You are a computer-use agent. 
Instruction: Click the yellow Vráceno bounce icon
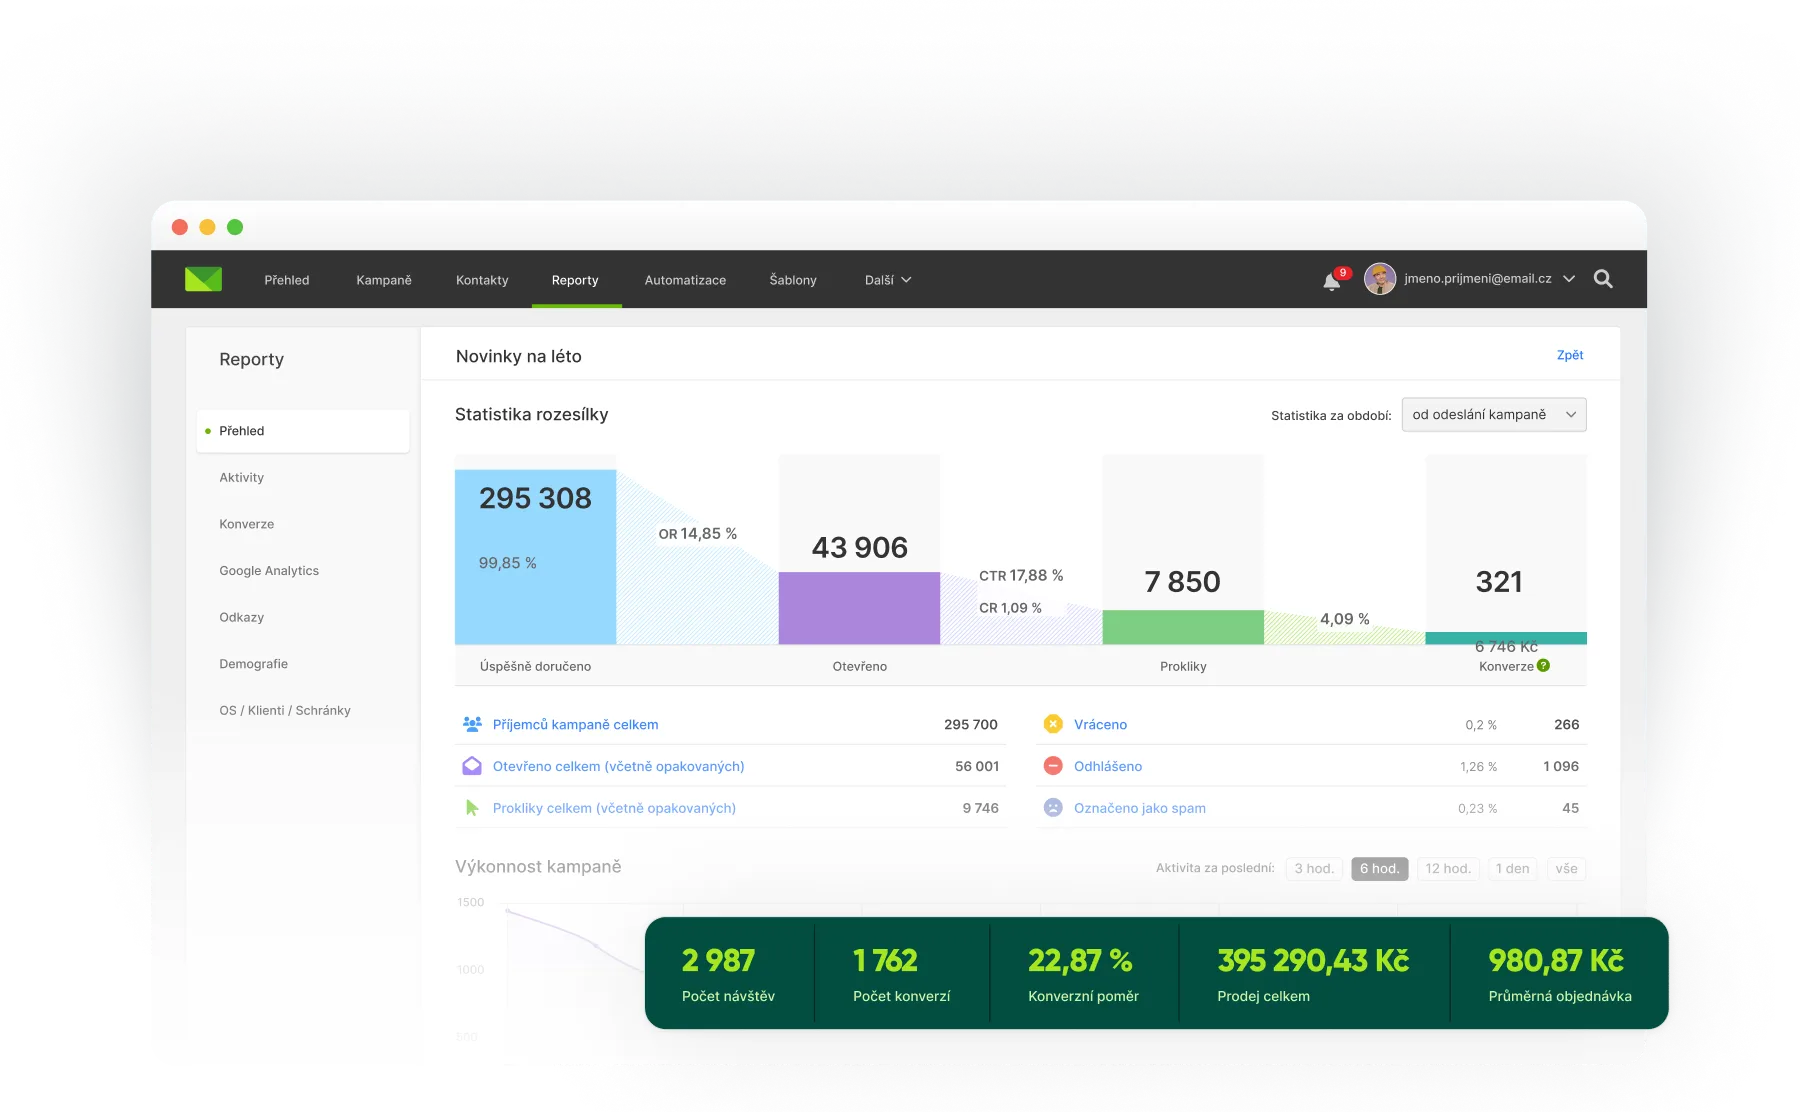(1053, 724)
